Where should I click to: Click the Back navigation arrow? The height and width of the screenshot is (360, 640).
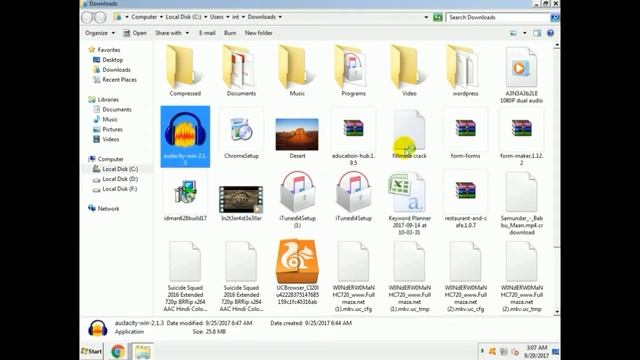[87, 17]
